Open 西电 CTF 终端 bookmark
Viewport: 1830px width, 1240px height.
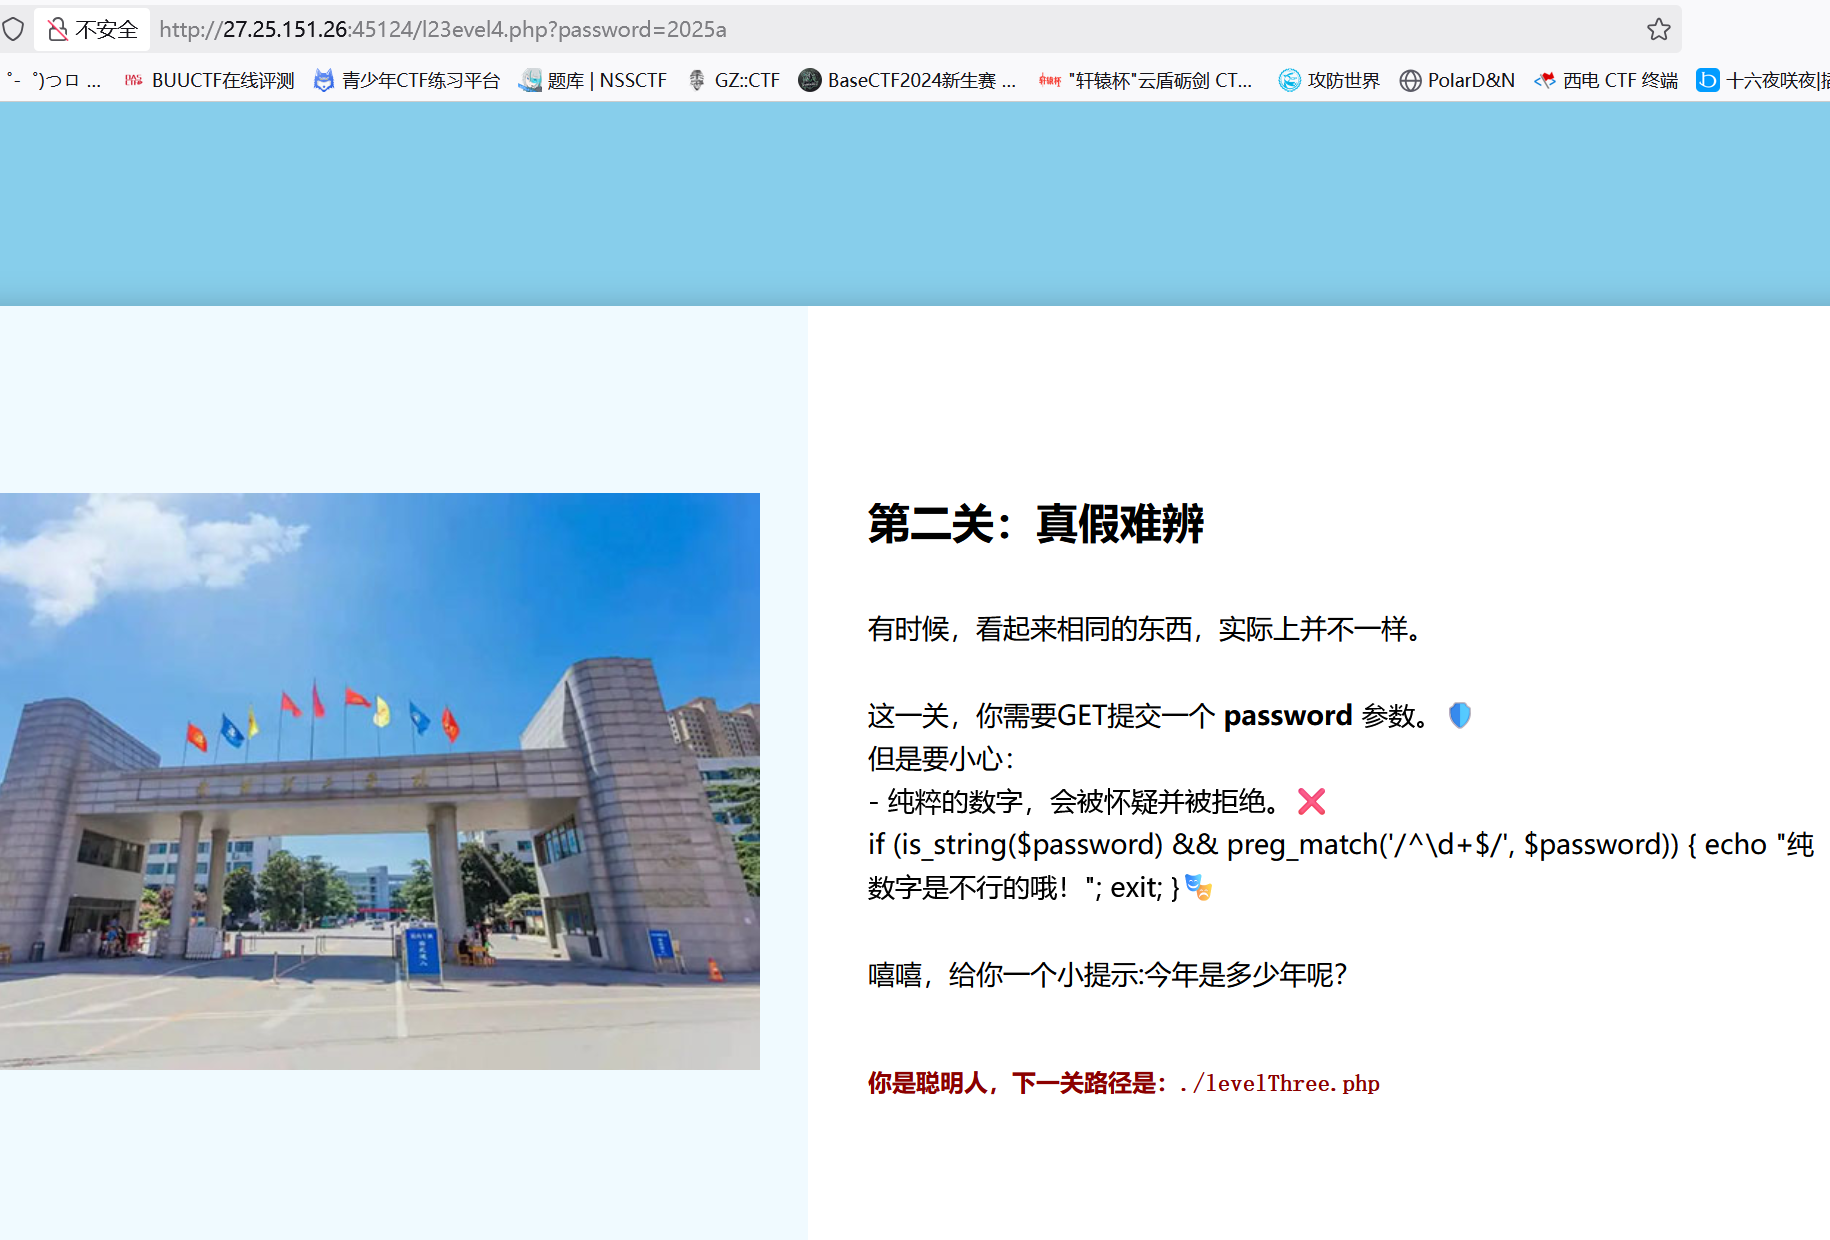pos(1607,80)
